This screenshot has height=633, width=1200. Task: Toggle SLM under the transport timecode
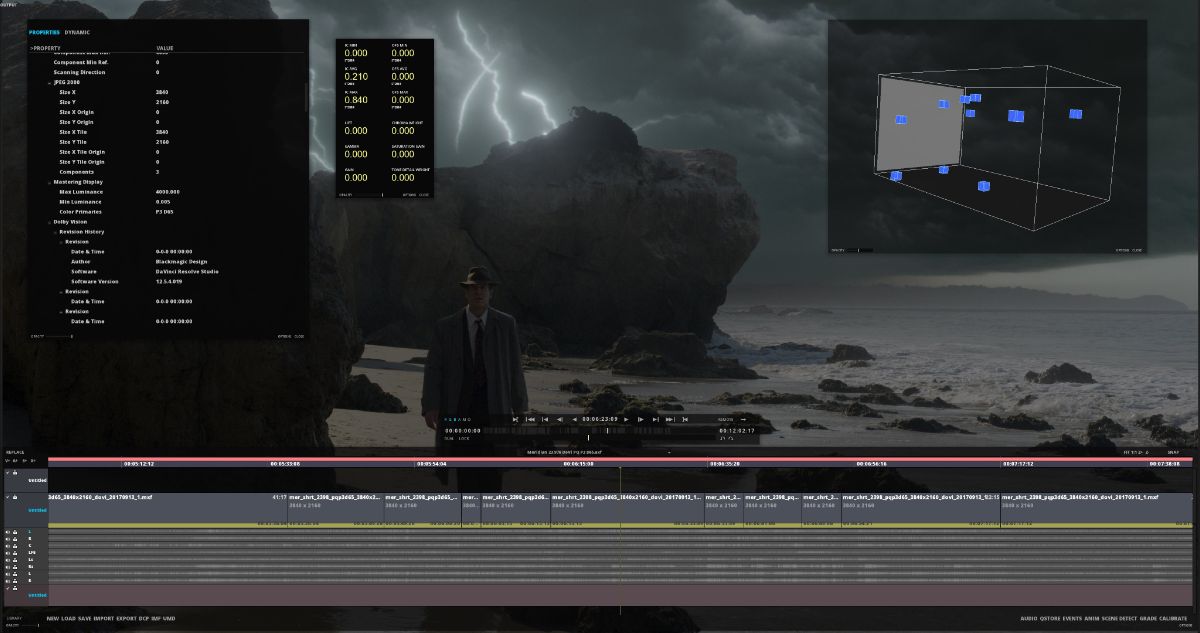click(449, 438)
